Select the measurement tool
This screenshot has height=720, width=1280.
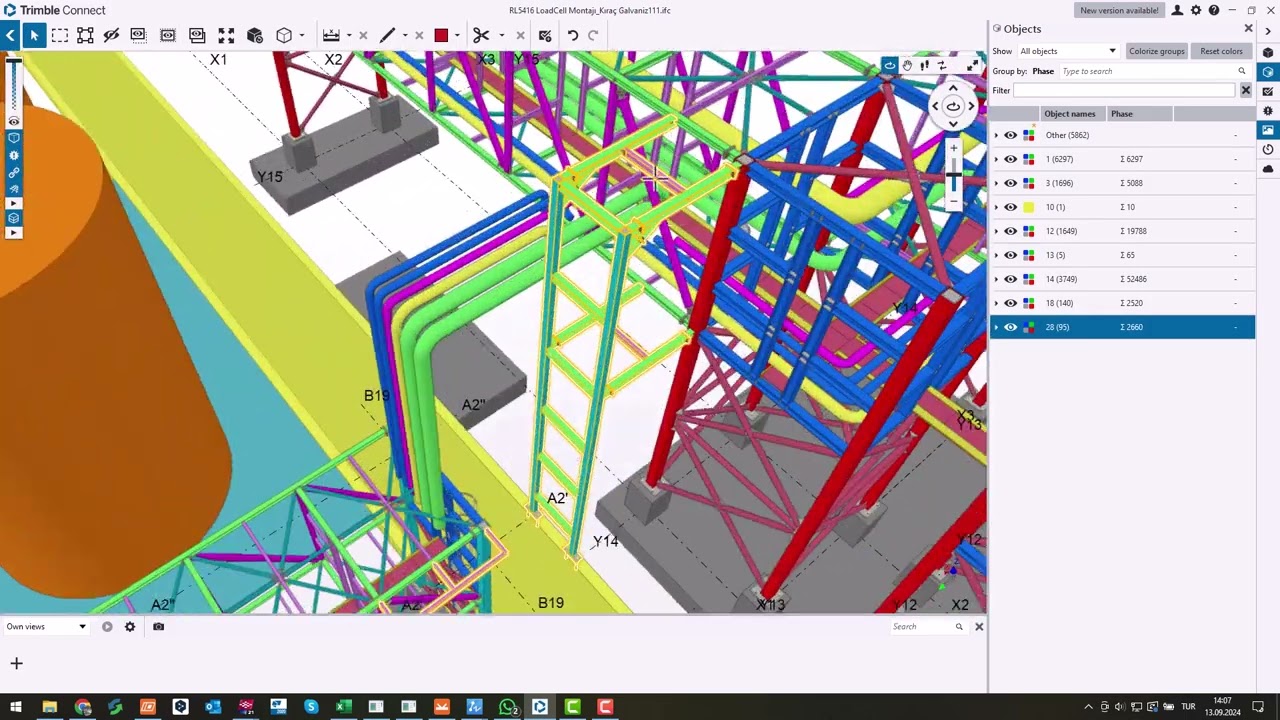[331, 35]
